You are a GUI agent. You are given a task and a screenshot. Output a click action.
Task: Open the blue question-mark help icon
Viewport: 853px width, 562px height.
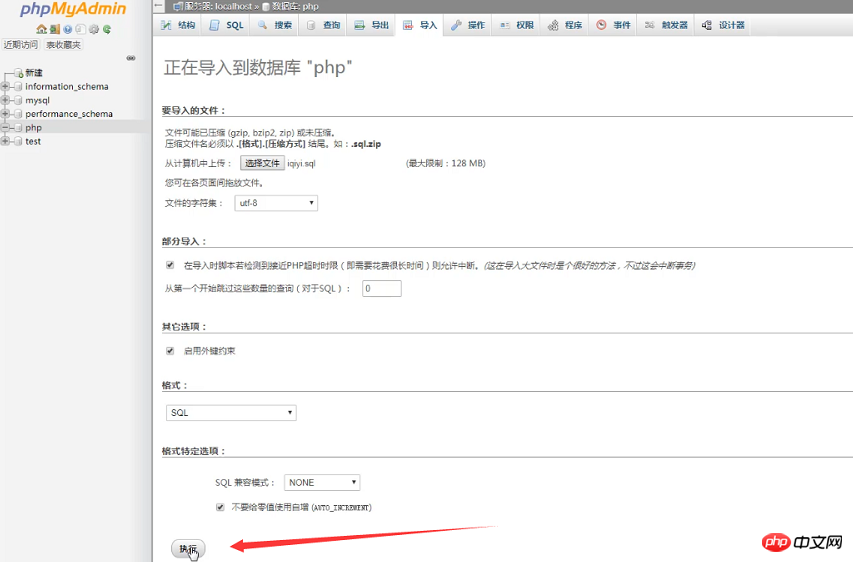pos(67,29)
